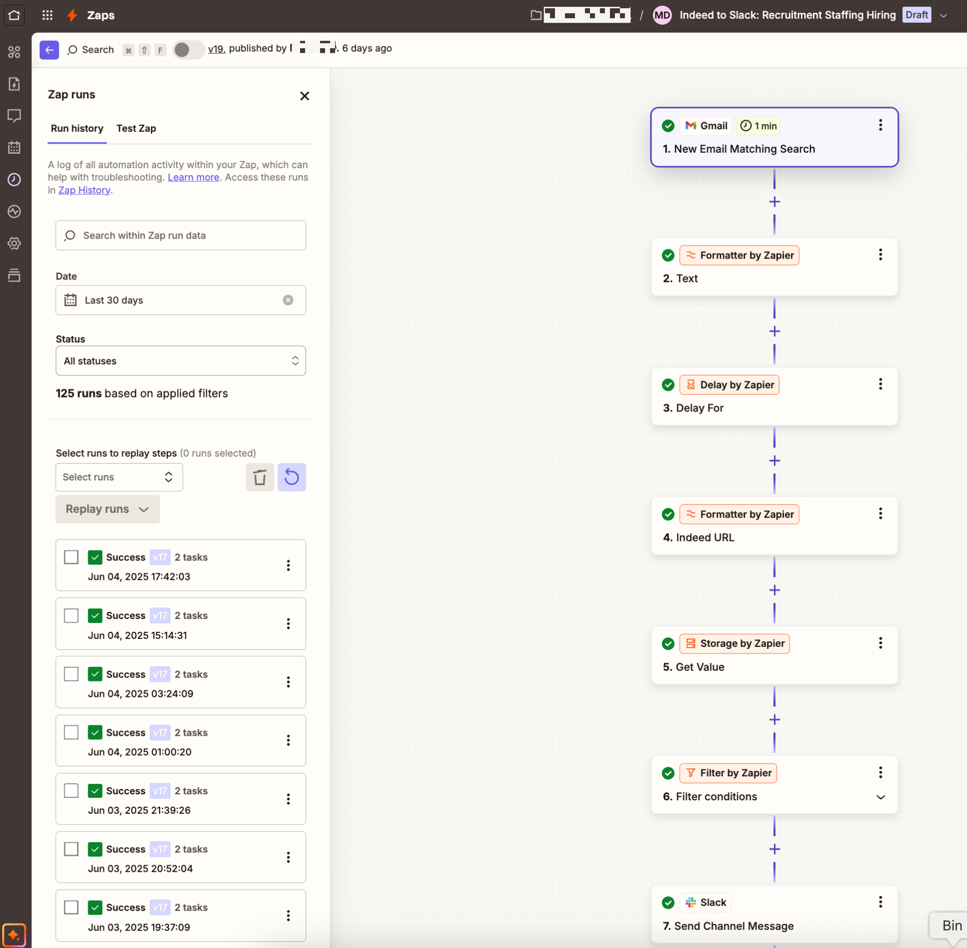Check the Jun 04, 2025 01:00:20 run
This screenshot has width=967, height=948.
point(72,732)
